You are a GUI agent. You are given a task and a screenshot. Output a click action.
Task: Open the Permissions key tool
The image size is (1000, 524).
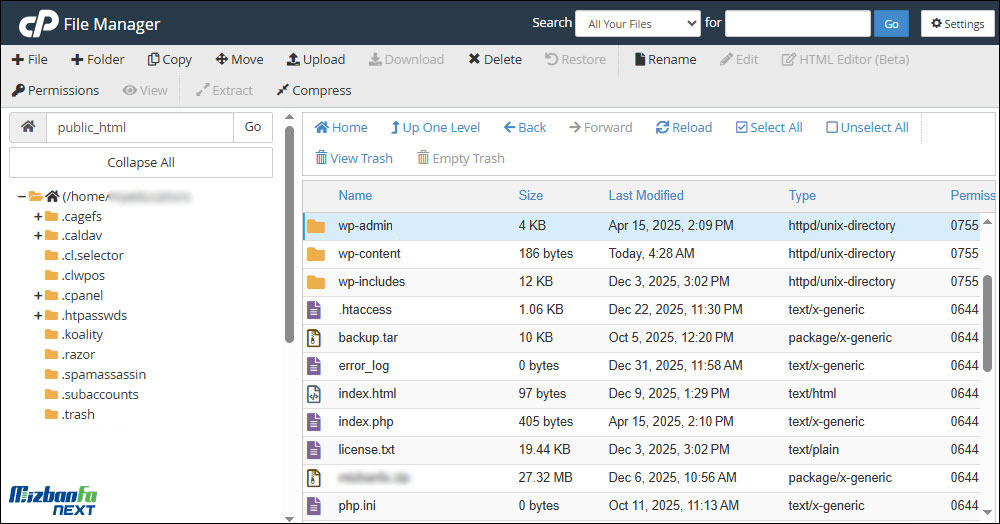click(x=55, y=90)
